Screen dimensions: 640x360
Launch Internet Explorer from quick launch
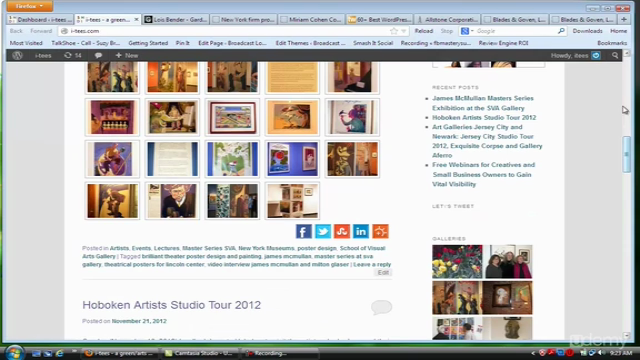[60, 353]
